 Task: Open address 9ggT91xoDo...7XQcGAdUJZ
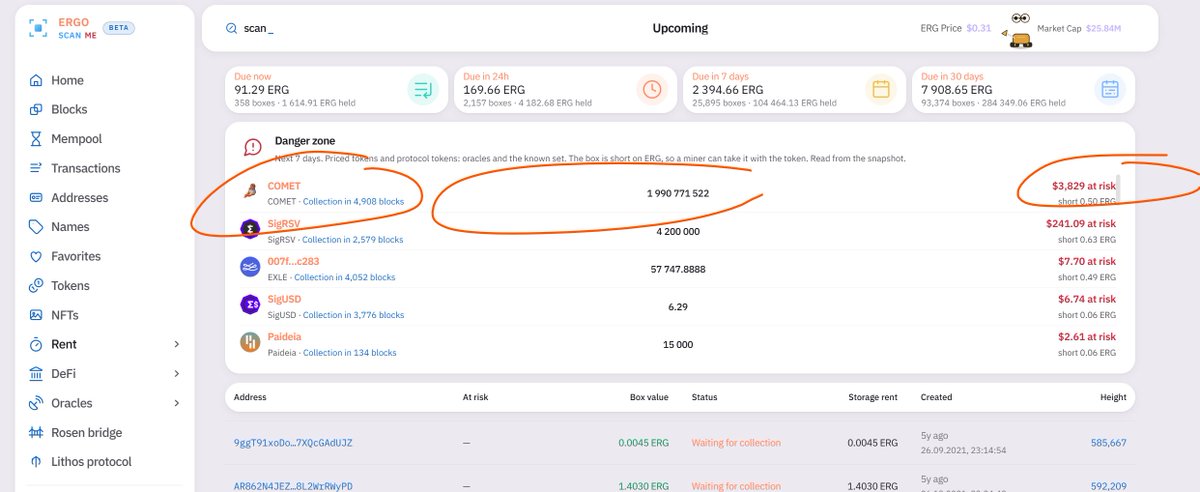[292, 443]
